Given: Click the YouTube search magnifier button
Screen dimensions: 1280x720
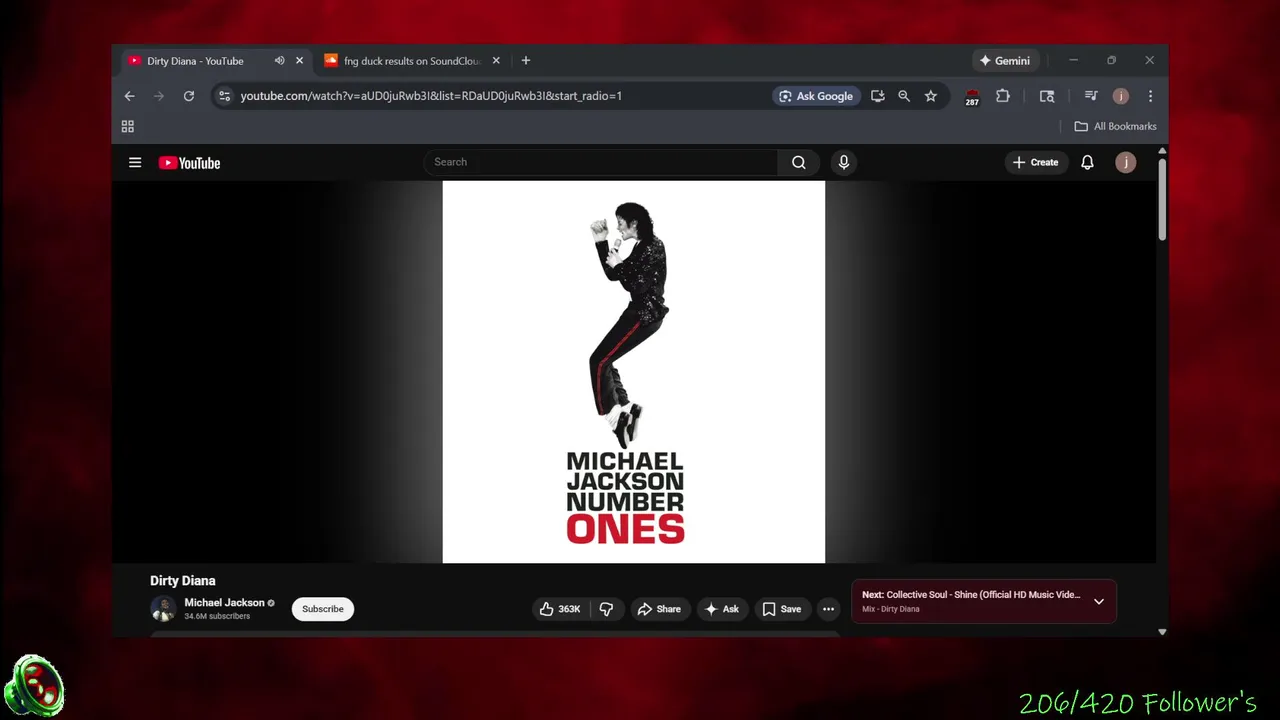Looking at the screenshot, I should [x=798, y=162].
